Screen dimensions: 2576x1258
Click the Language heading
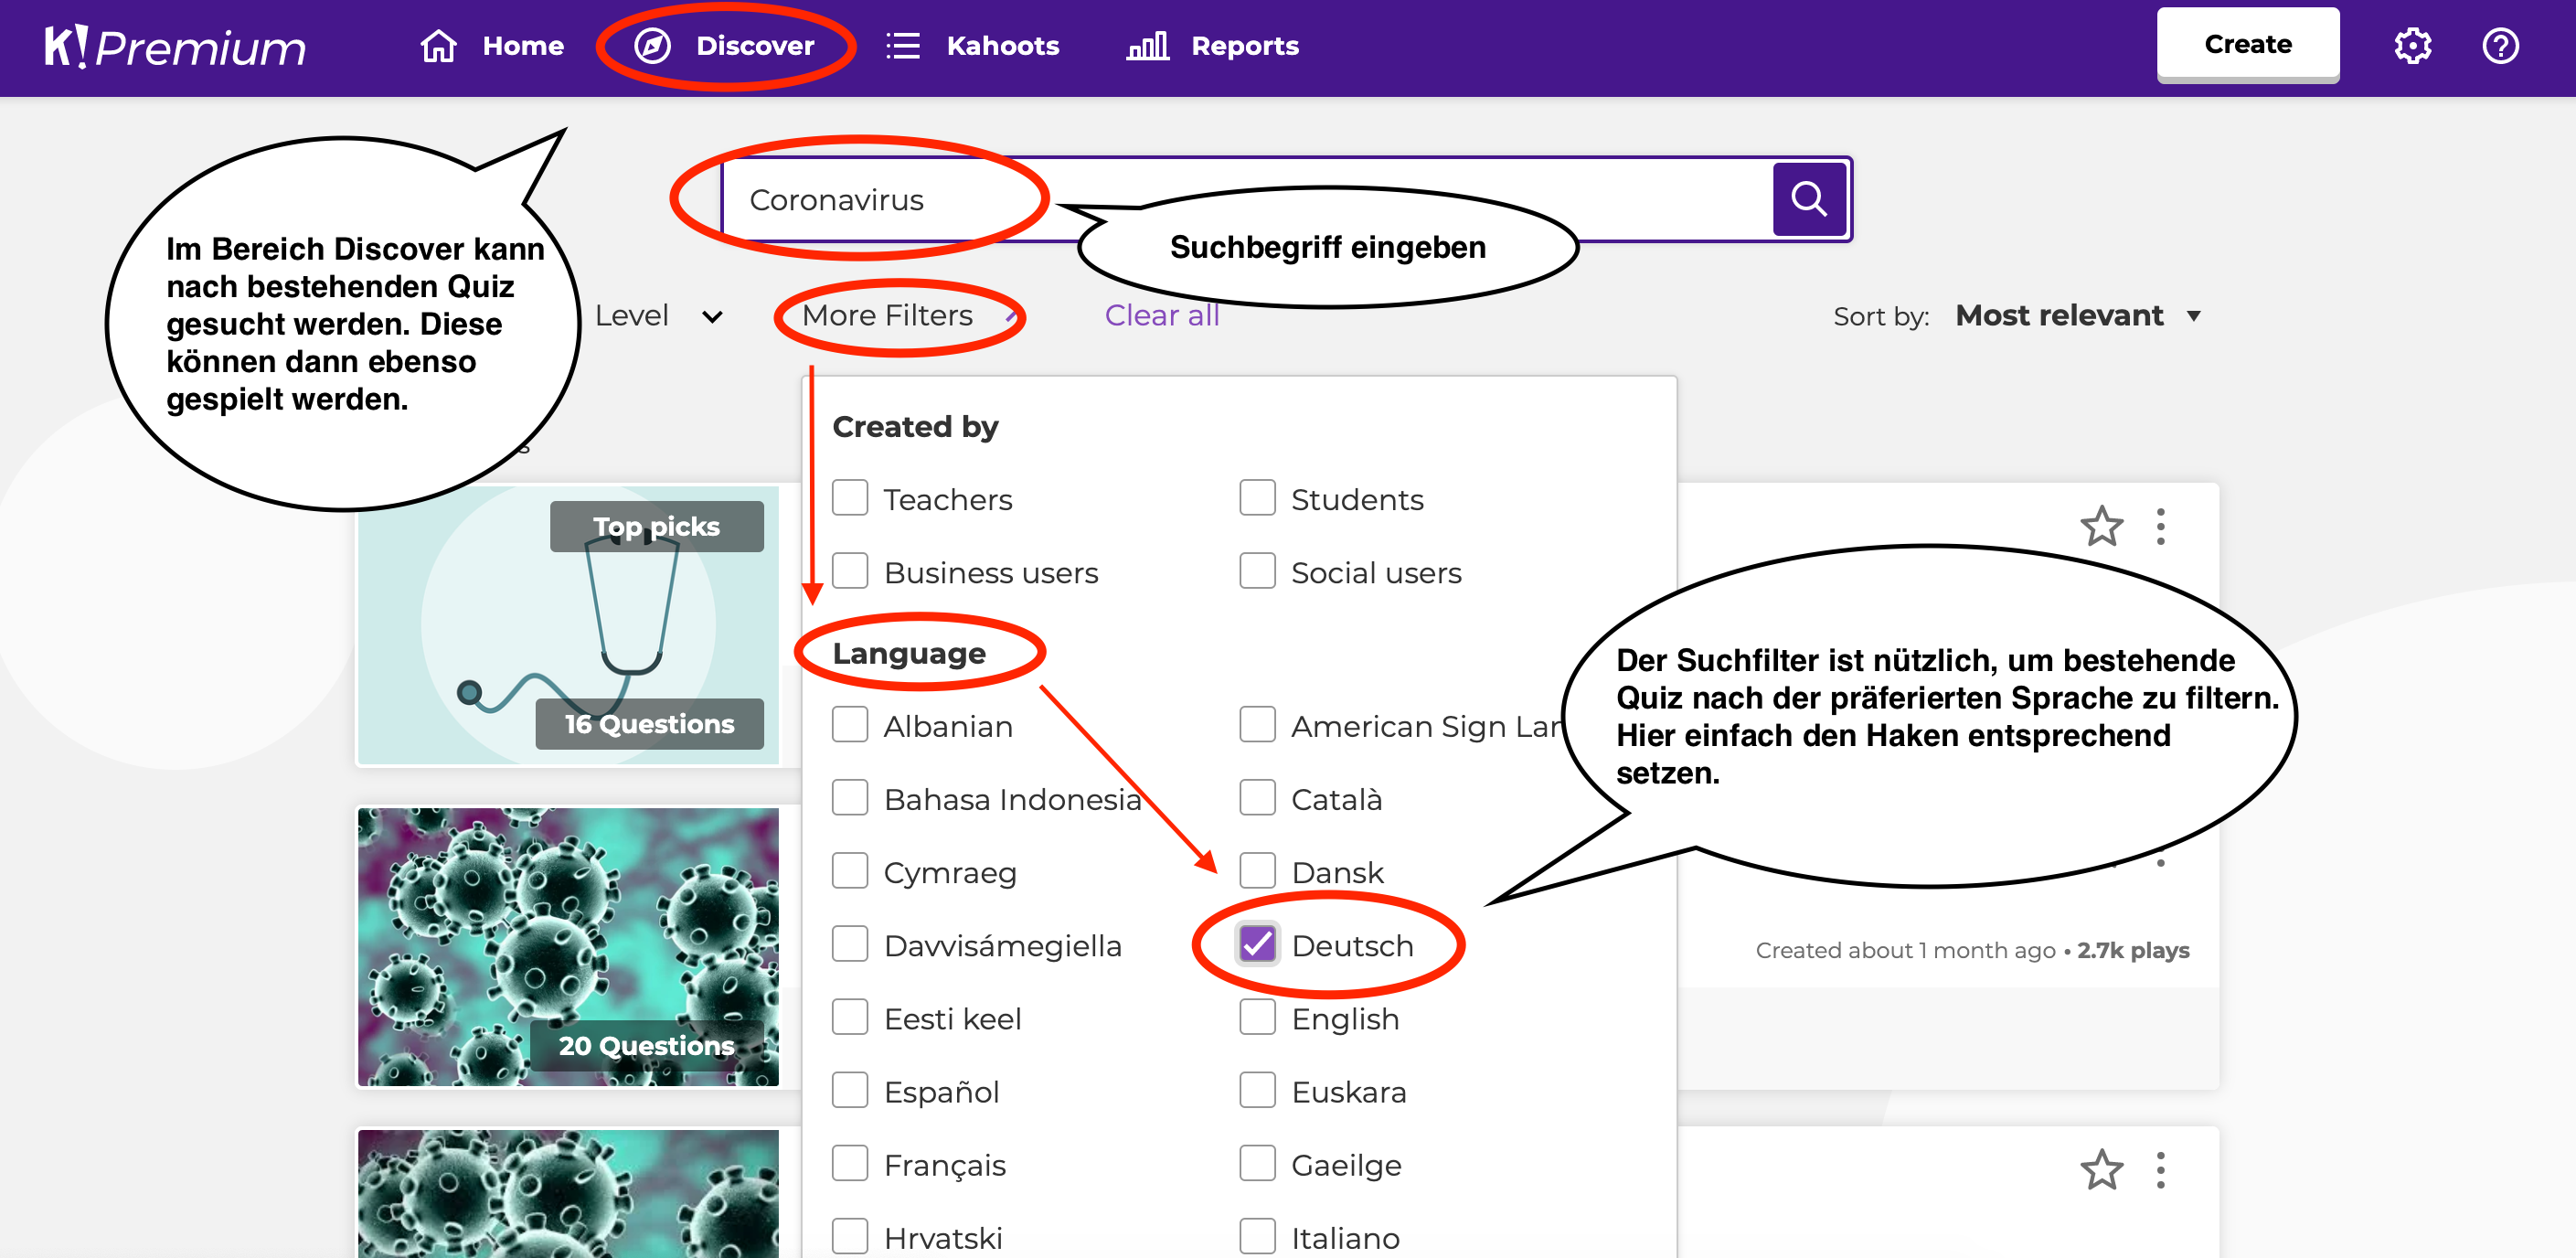909,653
